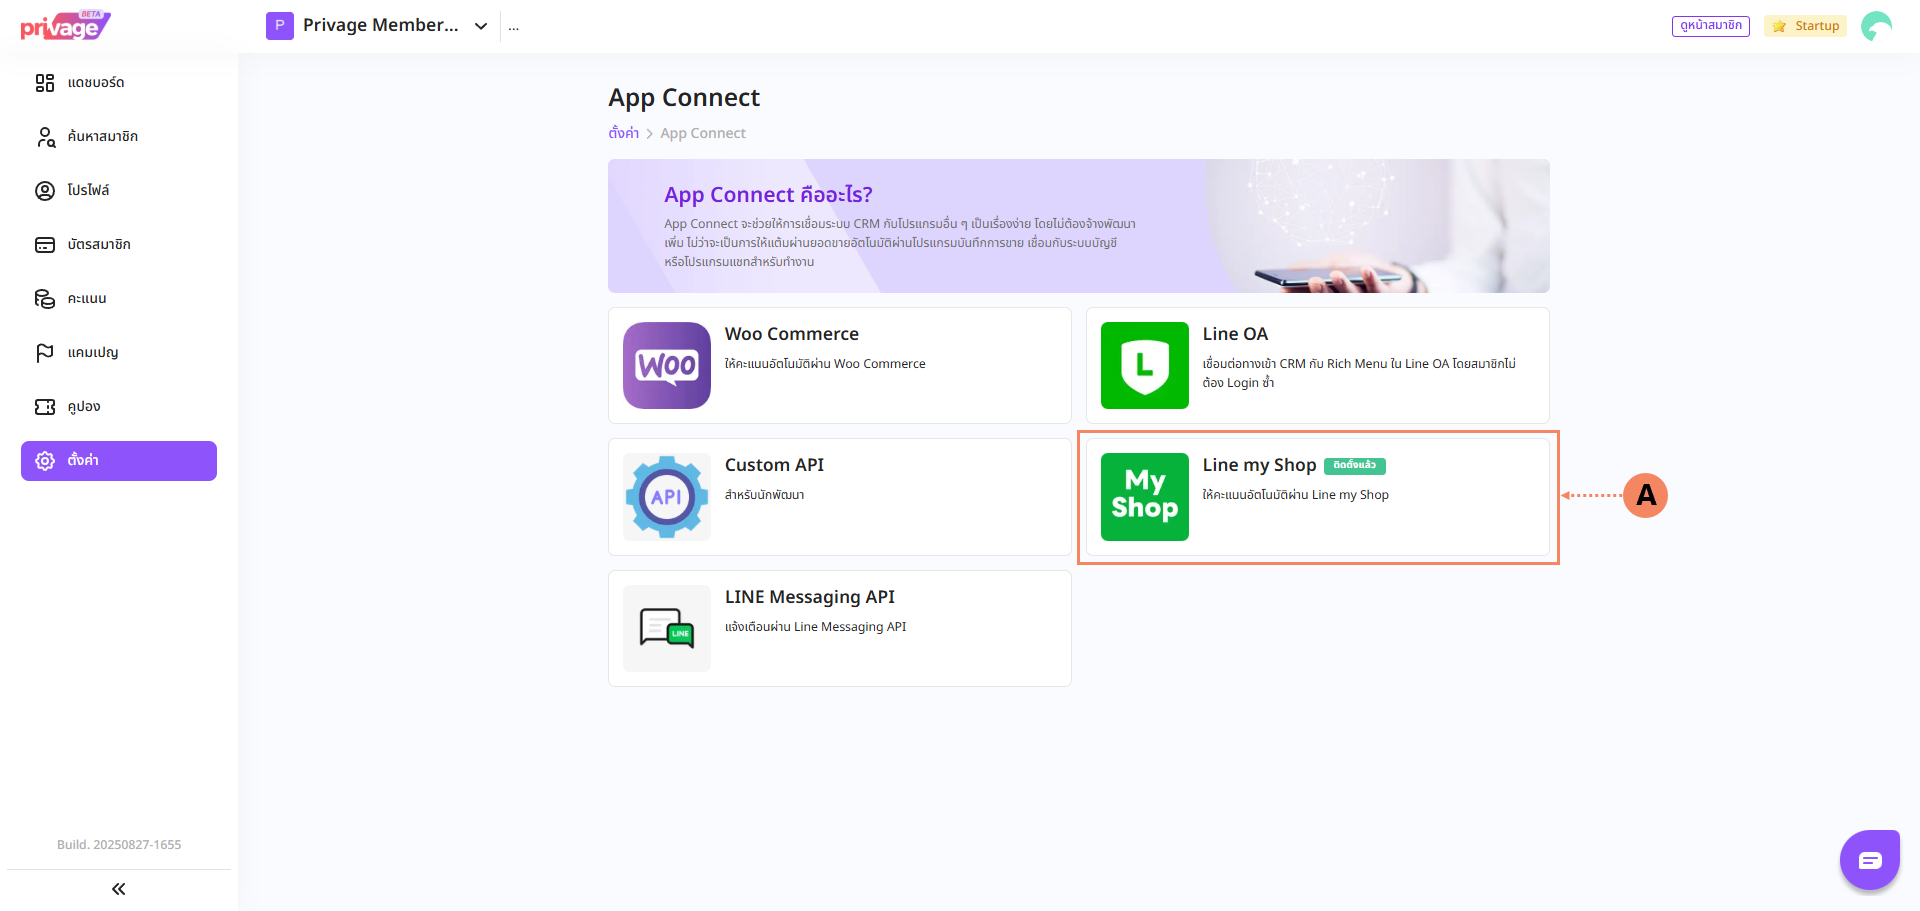Collapse the sidebar with double chevron

(x=119, y=889)
